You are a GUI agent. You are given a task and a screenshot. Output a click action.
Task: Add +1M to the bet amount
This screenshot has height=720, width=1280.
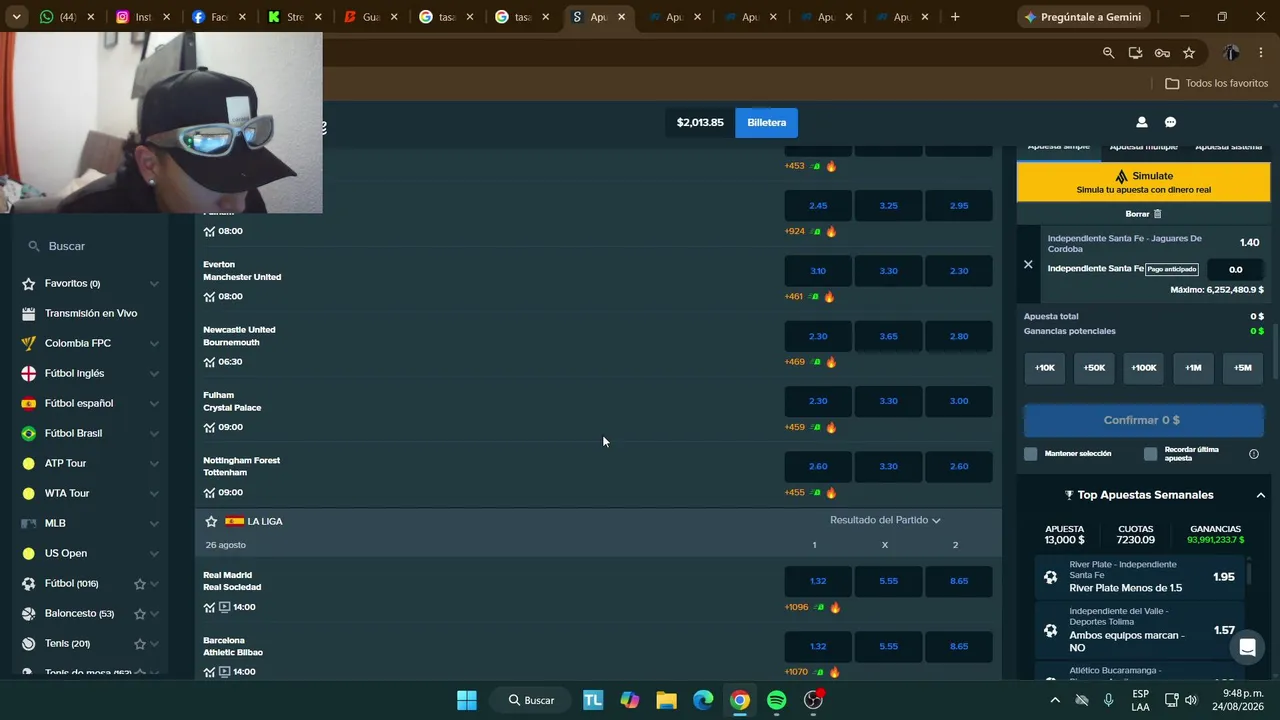(x=1193, y=368)
